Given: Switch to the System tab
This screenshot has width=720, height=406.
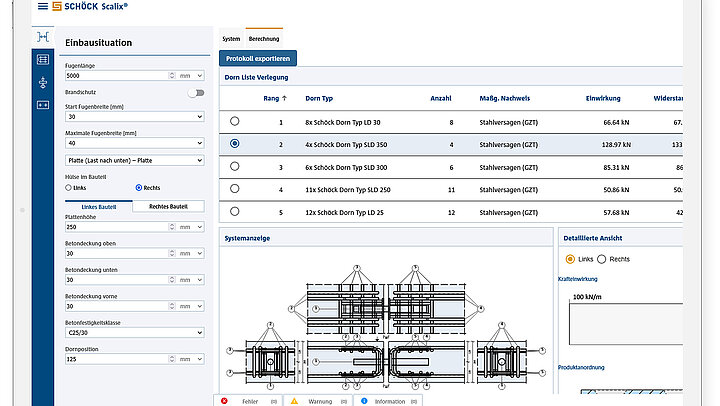Looking at the screenshot, I should pyautogui.click(x=231, y=39).
